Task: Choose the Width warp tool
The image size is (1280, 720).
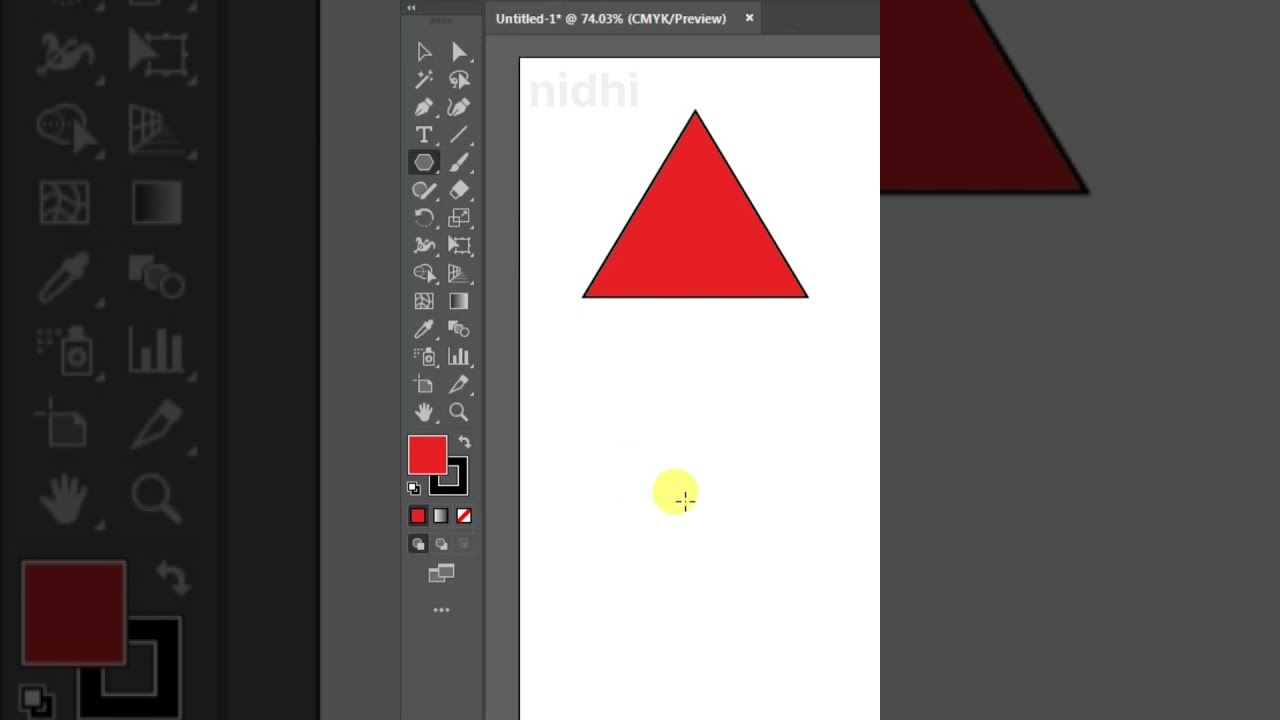Action: tap(424, 245)
